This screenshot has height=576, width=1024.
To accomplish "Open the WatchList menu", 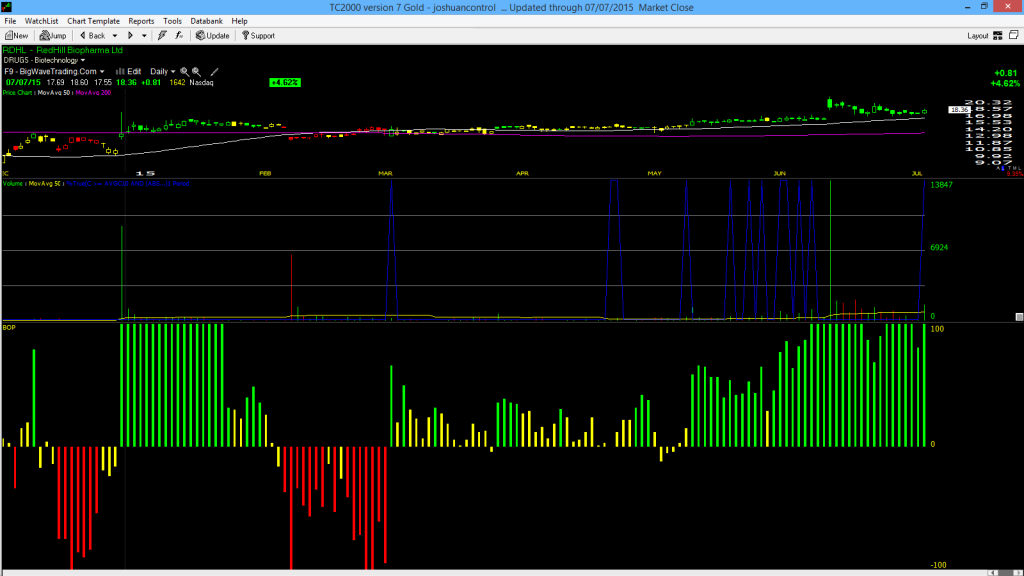I will pos(41,21).
